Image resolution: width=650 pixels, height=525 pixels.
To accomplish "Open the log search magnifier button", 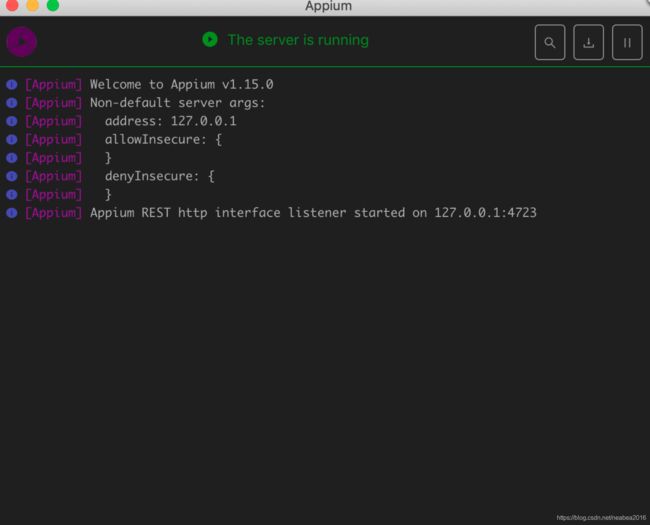I will click(550, 42).
